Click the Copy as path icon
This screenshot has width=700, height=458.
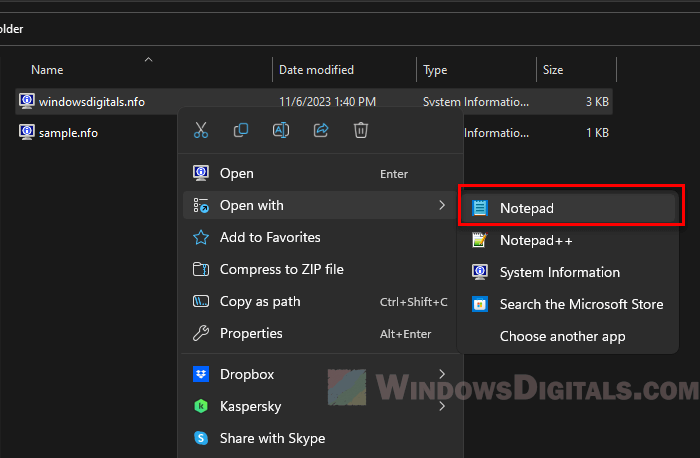201,301
